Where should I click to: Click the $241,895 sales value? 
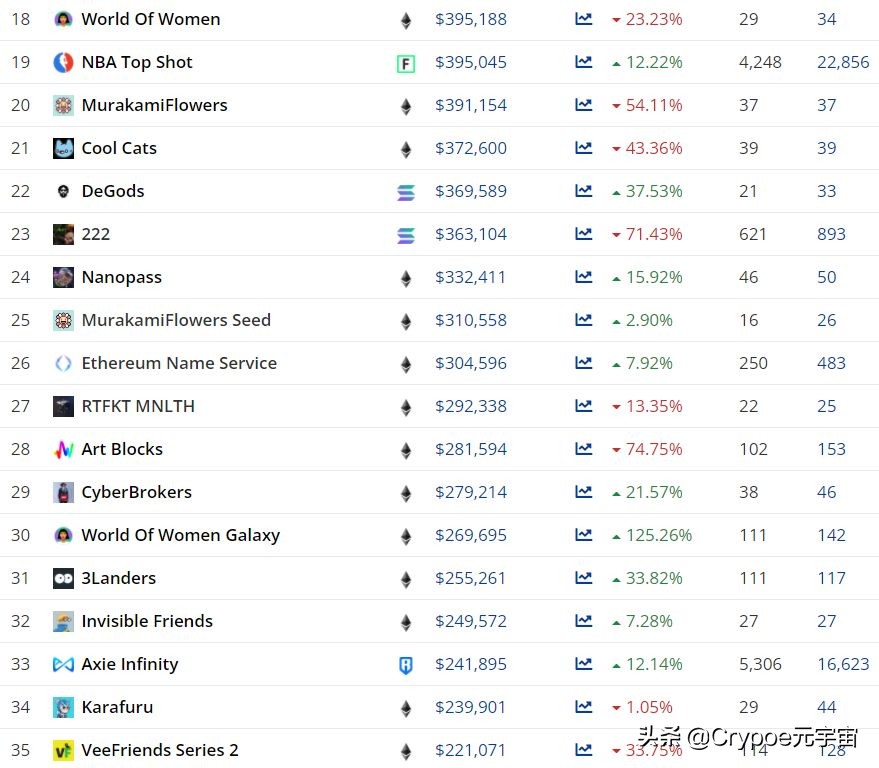[471, 664]
